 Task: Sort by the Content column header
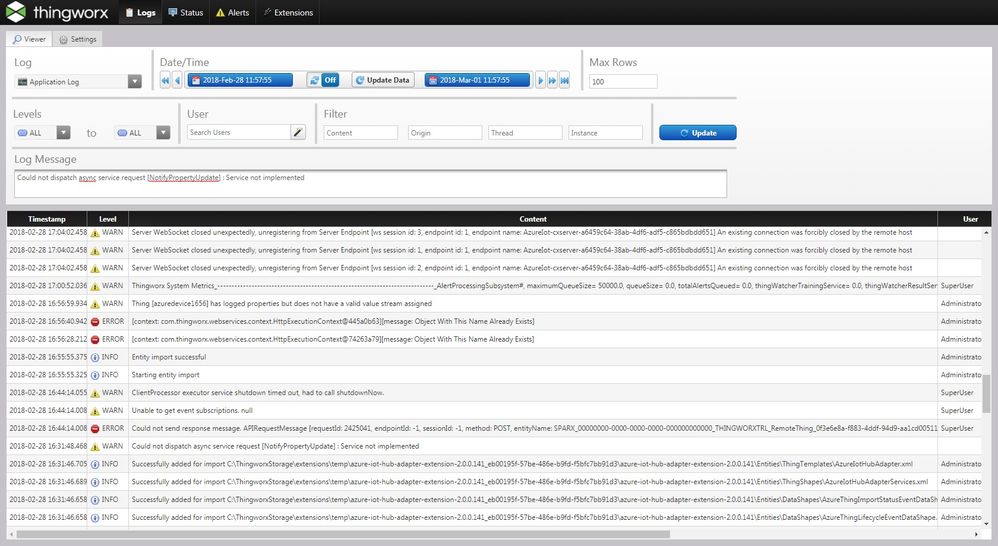point(533,219)
